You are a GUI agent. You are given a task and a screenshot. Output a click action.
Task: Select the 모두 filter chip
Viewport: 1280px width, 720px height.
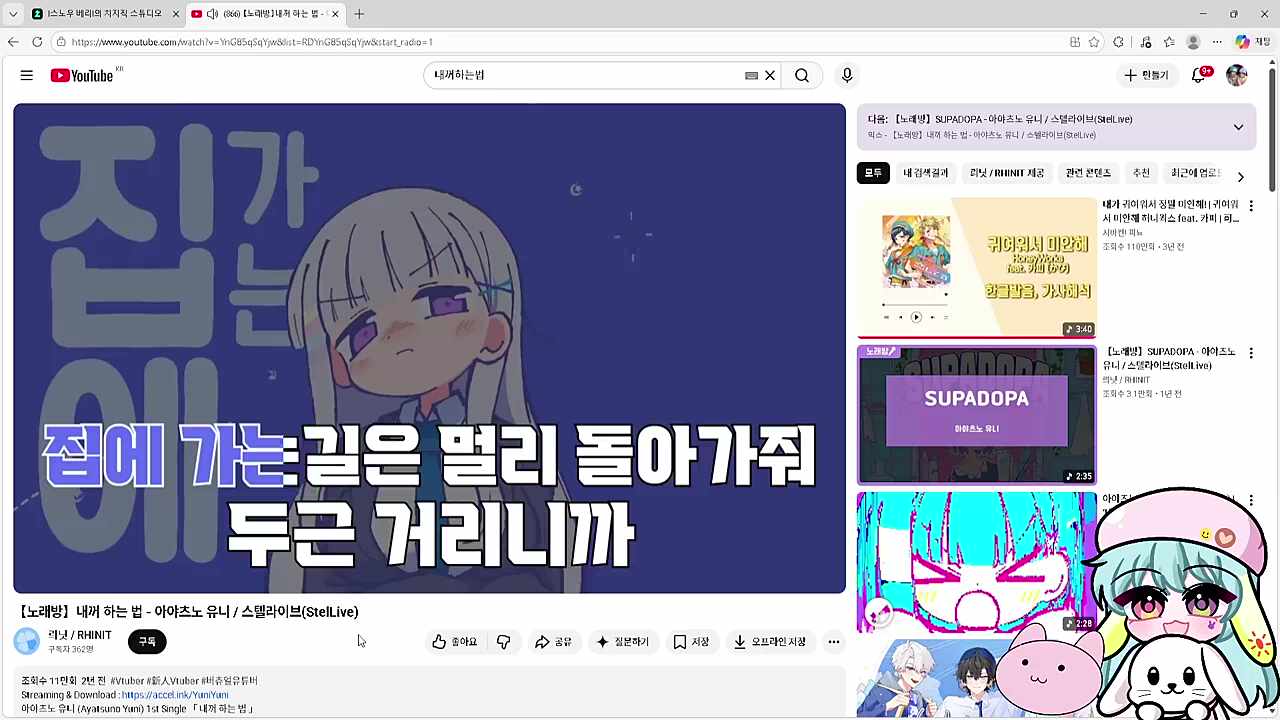click(873, 173)
